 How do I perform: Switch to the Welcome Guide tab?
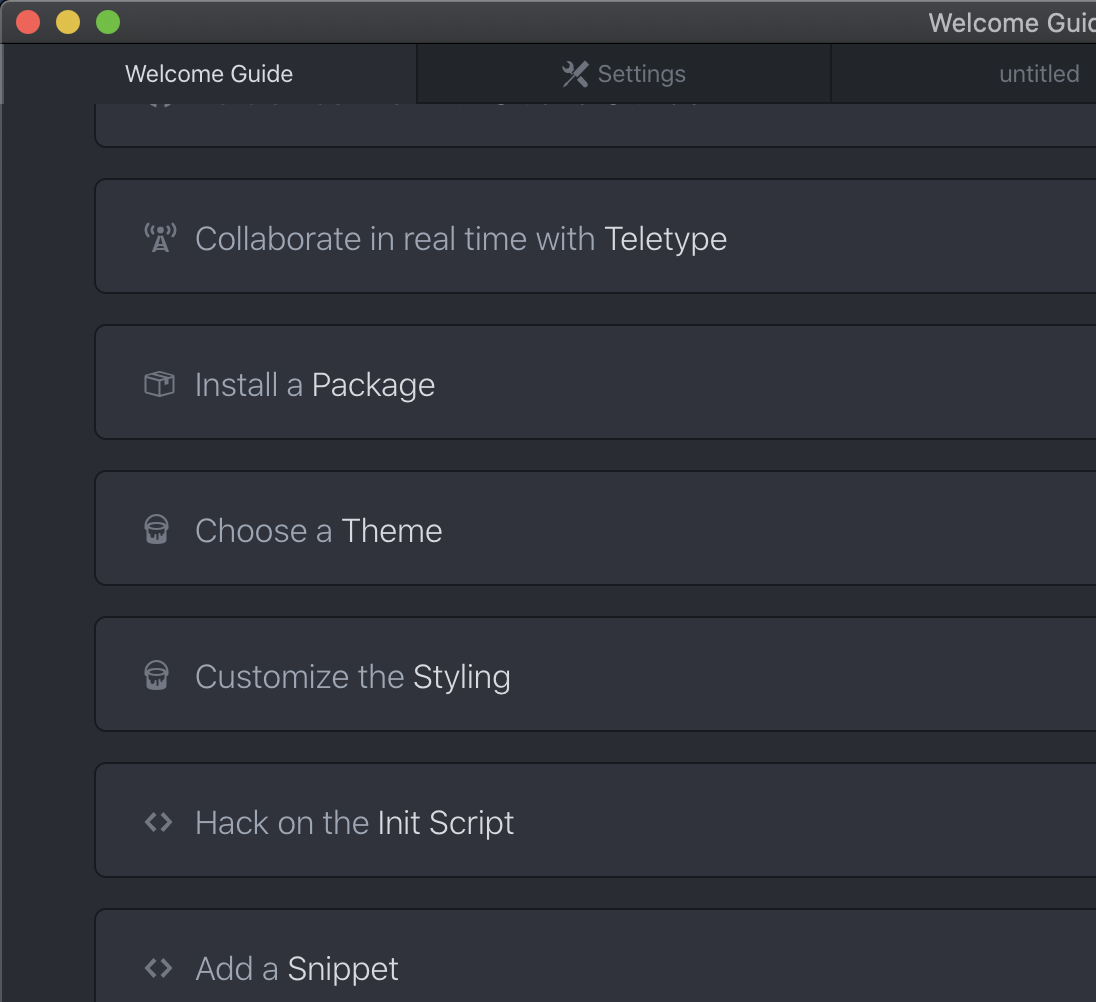tap(209, 74)
